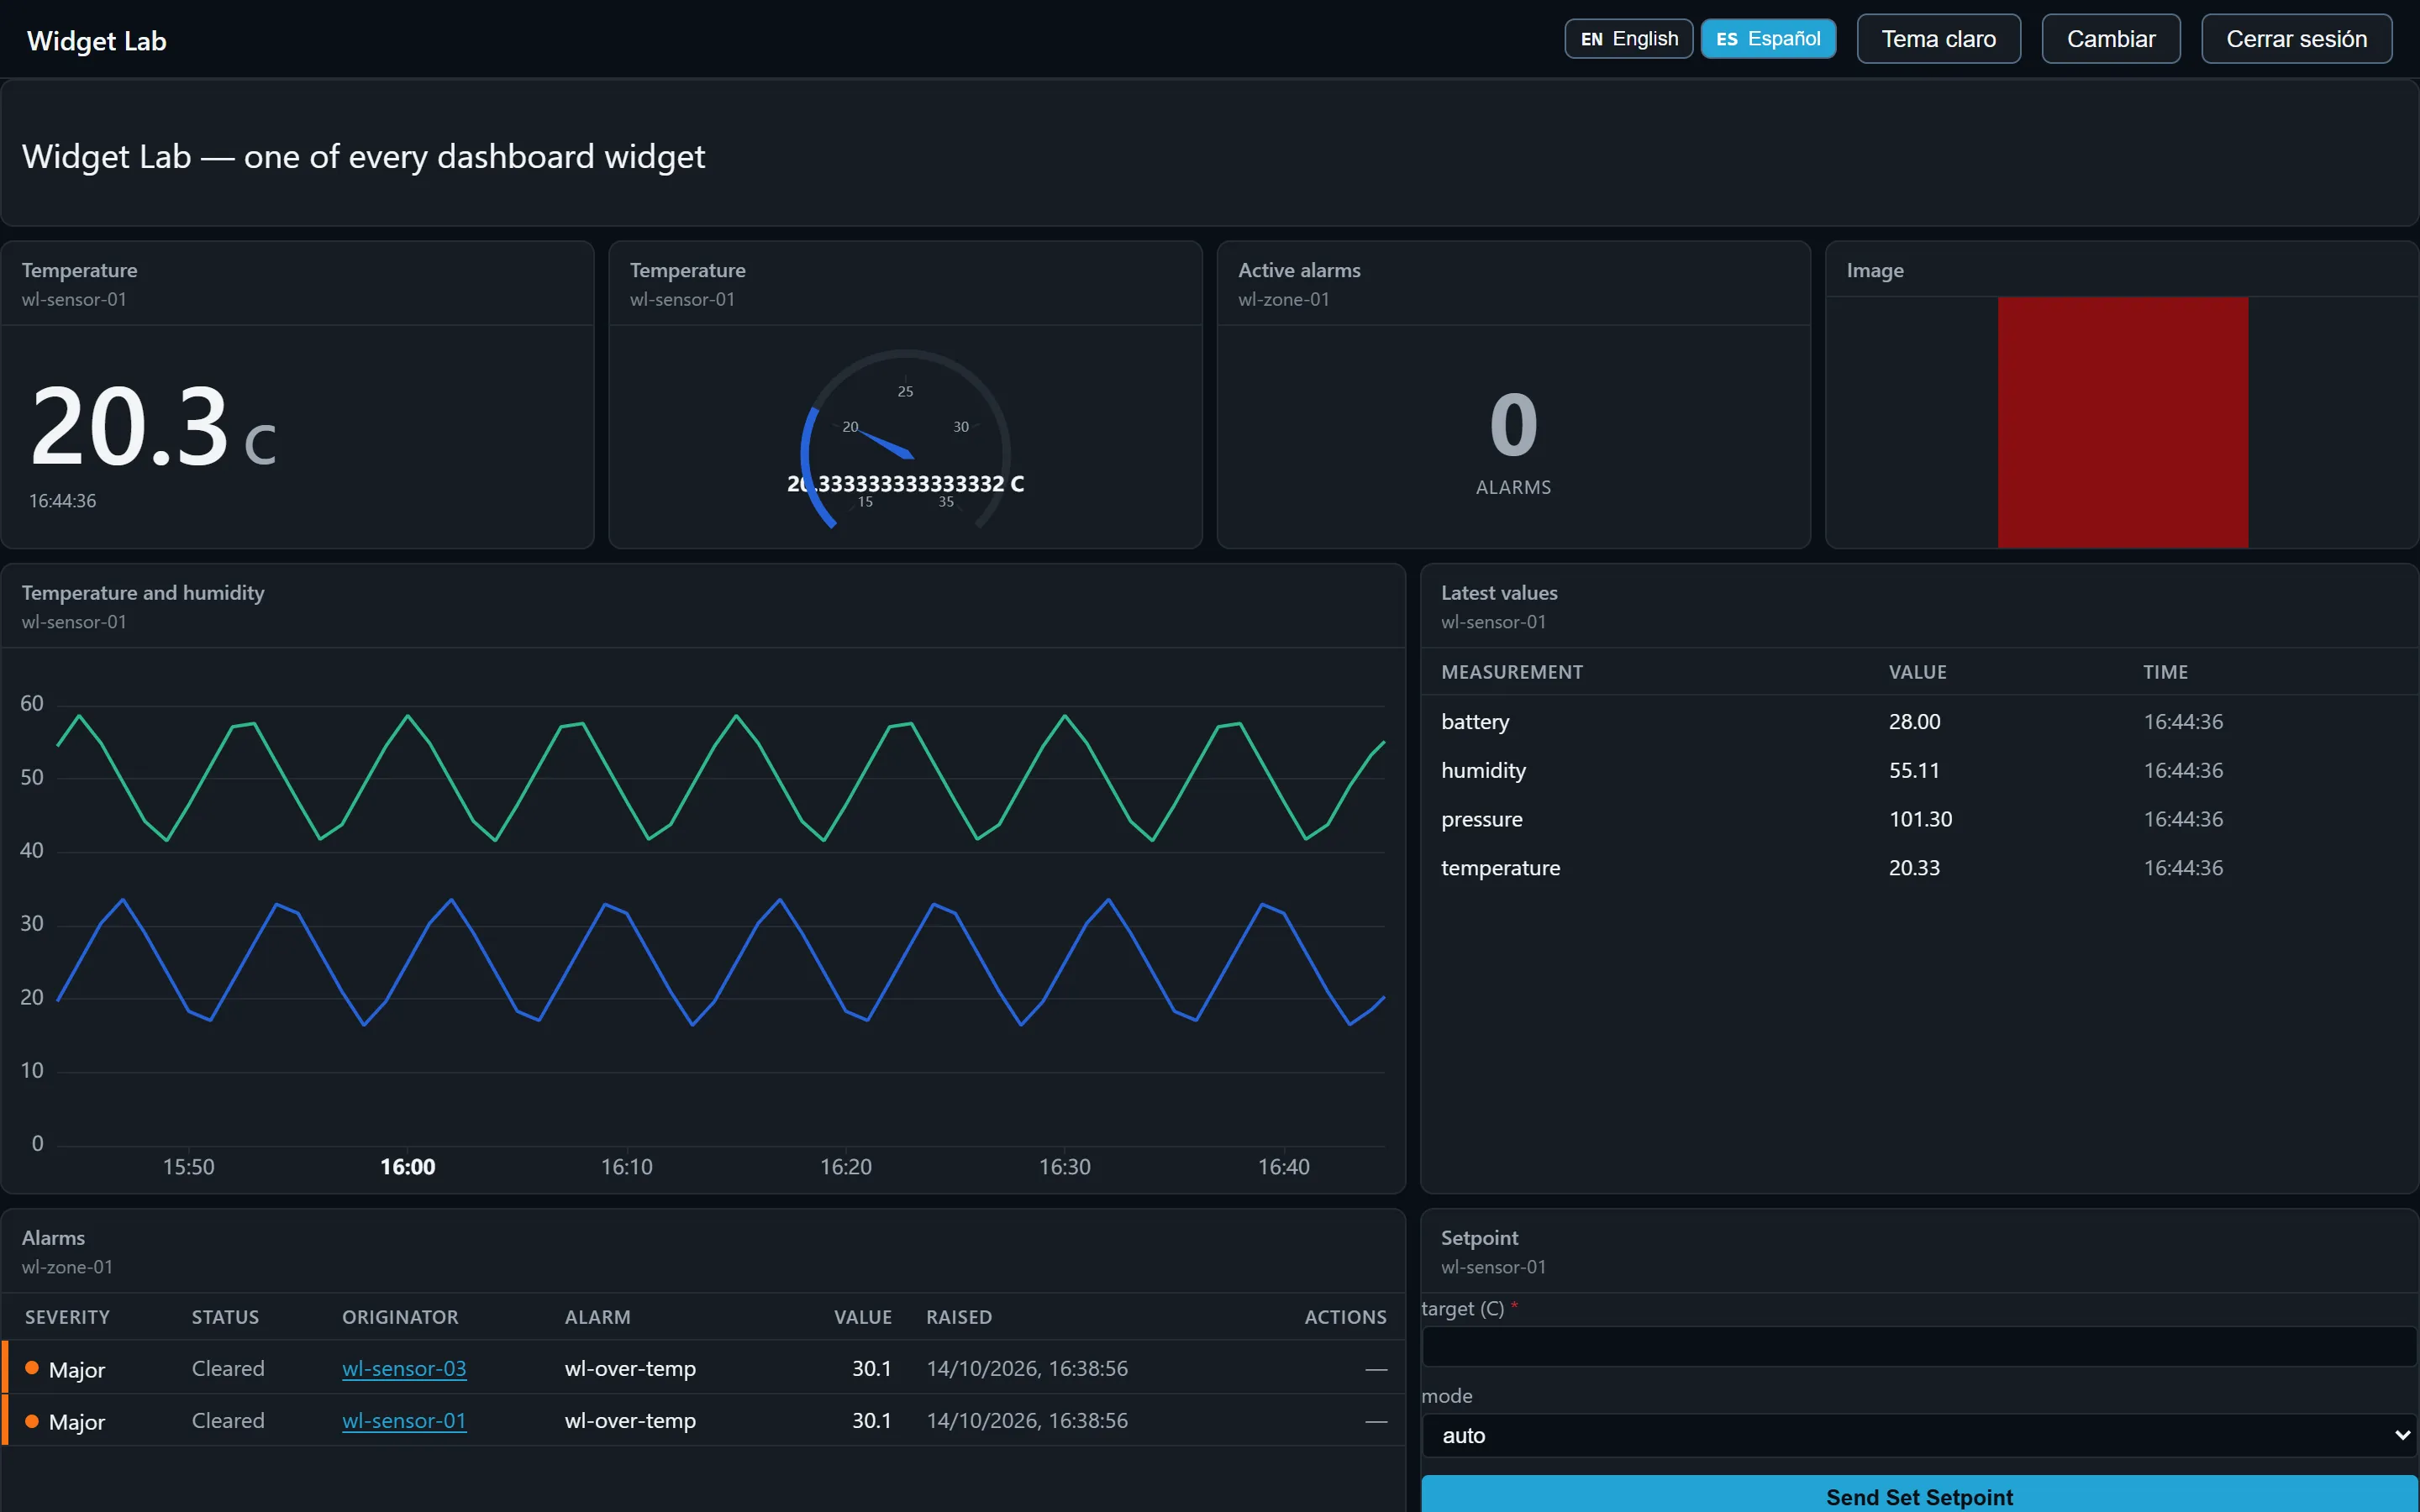The height and width of the screenshot is (1512, 2420).
Task: Switch language to English
Action: pyautogui.click(x=1628, y=39)
